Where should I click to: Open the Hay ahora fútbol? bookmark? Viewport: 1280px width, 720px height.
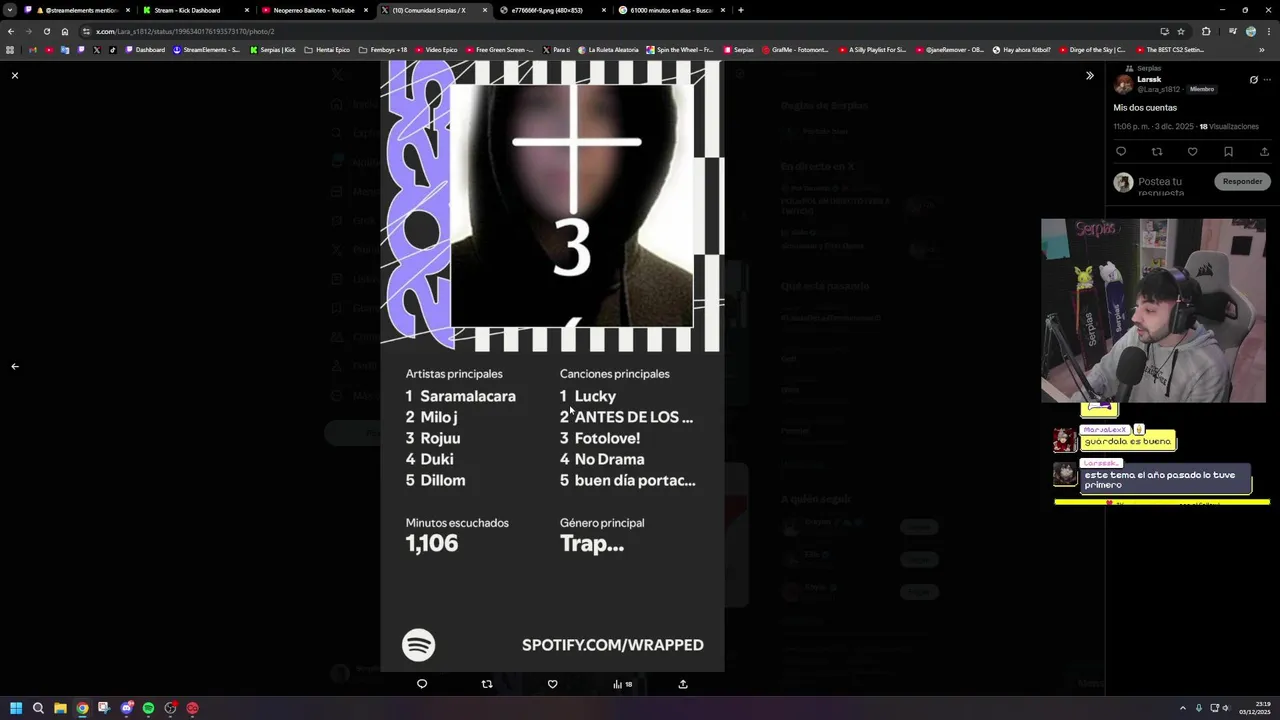click(1021, 50)
